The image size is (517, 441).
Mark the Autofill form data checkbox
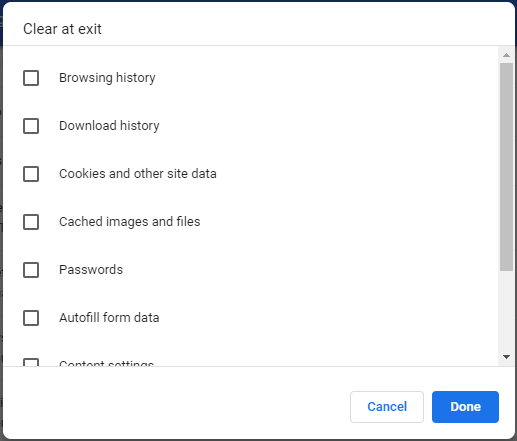coord(31,318)
